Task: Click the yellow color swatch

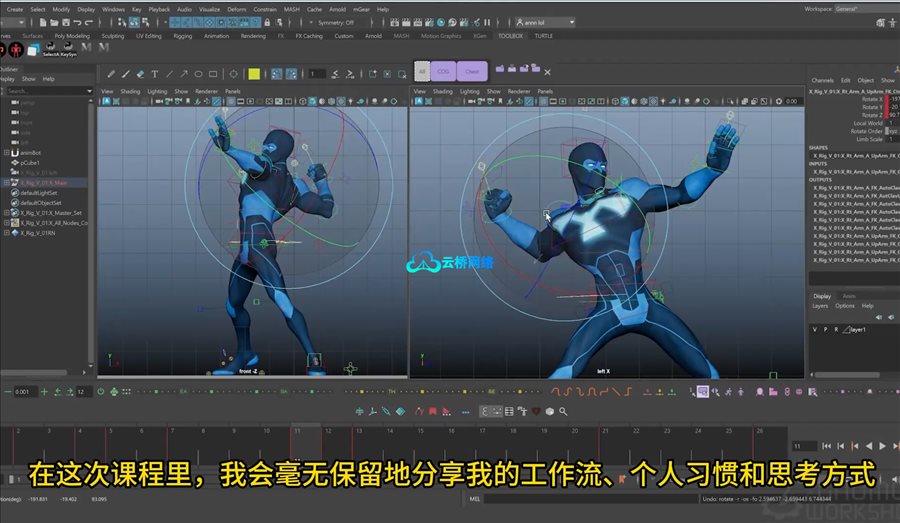Action: [254, 73]
